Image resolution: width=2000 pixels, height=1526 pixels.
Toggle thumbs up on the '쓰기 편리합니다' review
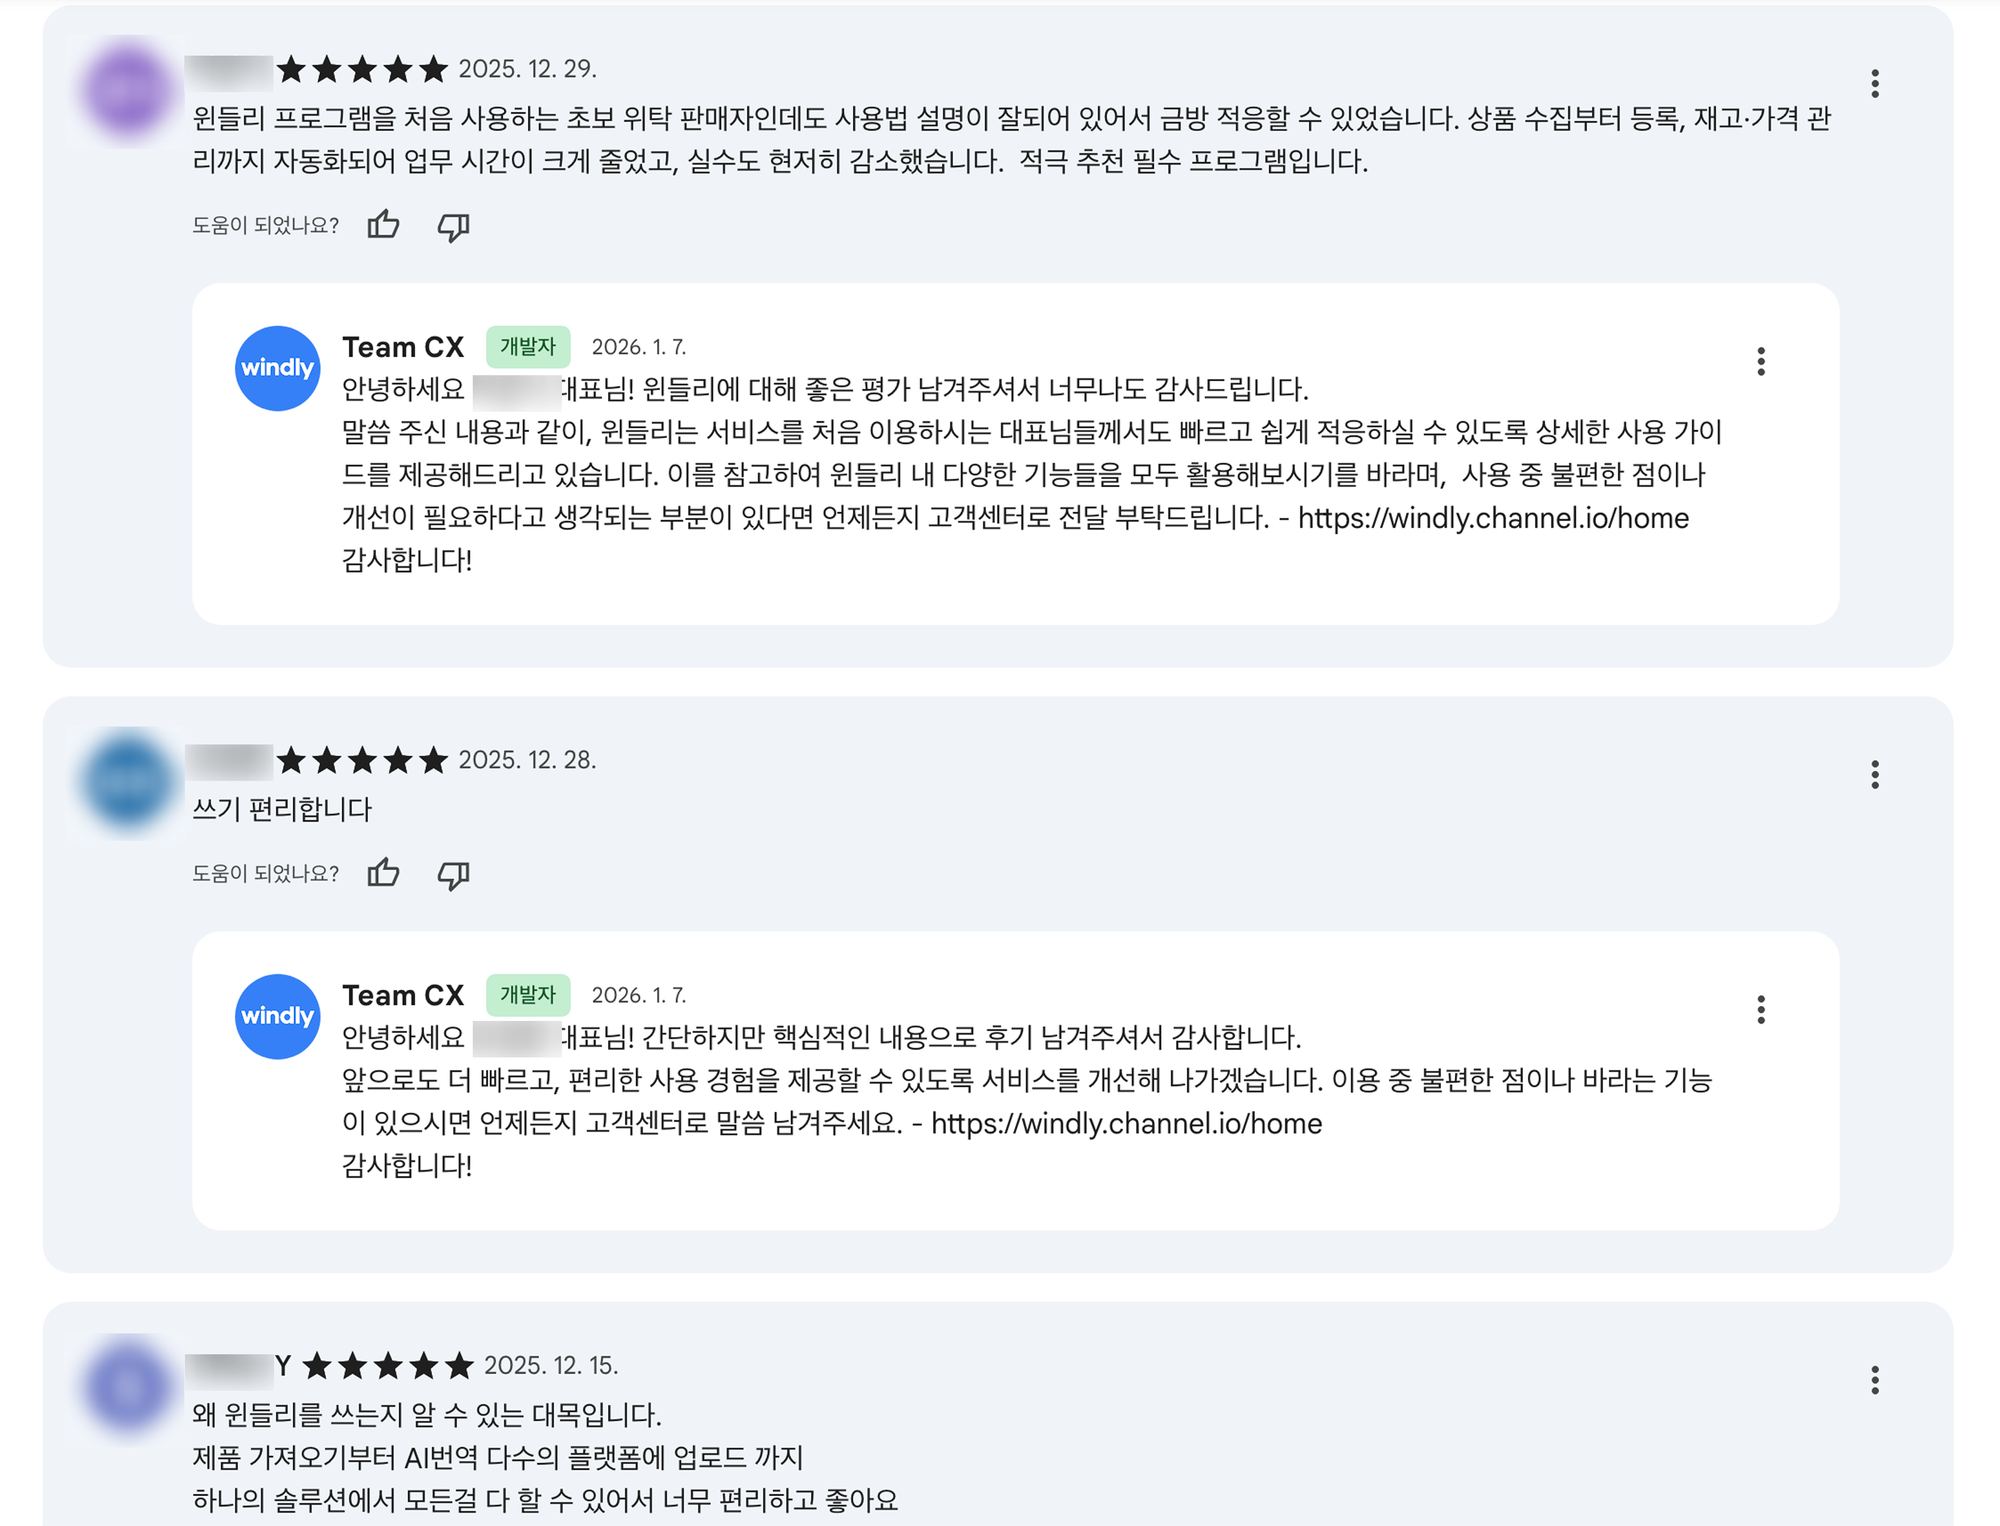tap(383, 874)
